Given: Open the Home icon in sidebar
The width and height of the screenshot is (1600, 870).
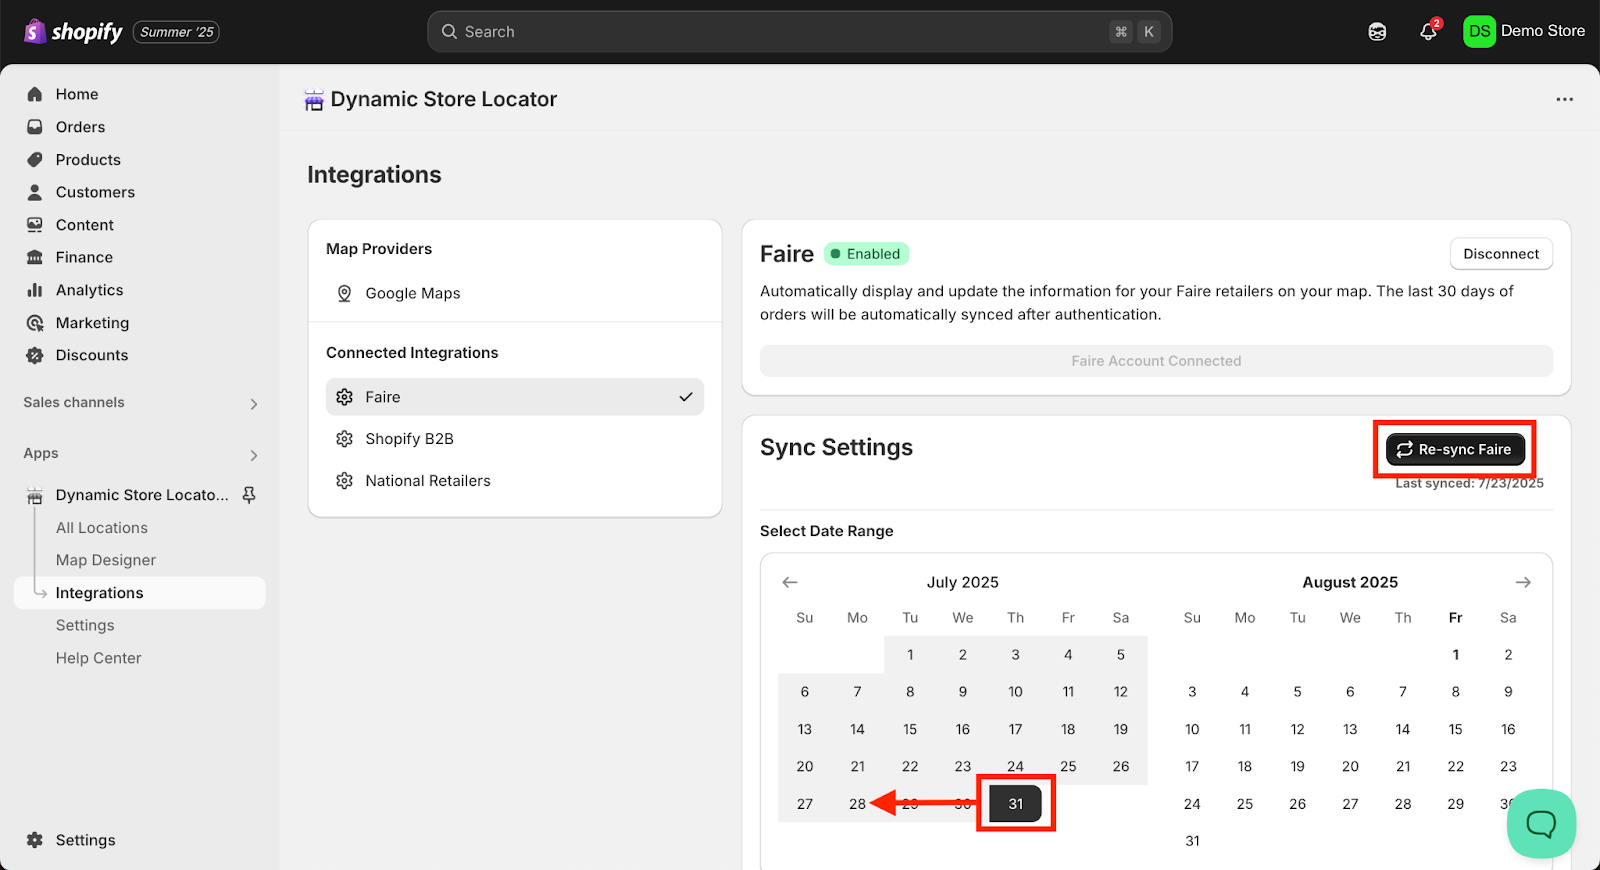Looking at the screenshot, I should coord(35,94).
